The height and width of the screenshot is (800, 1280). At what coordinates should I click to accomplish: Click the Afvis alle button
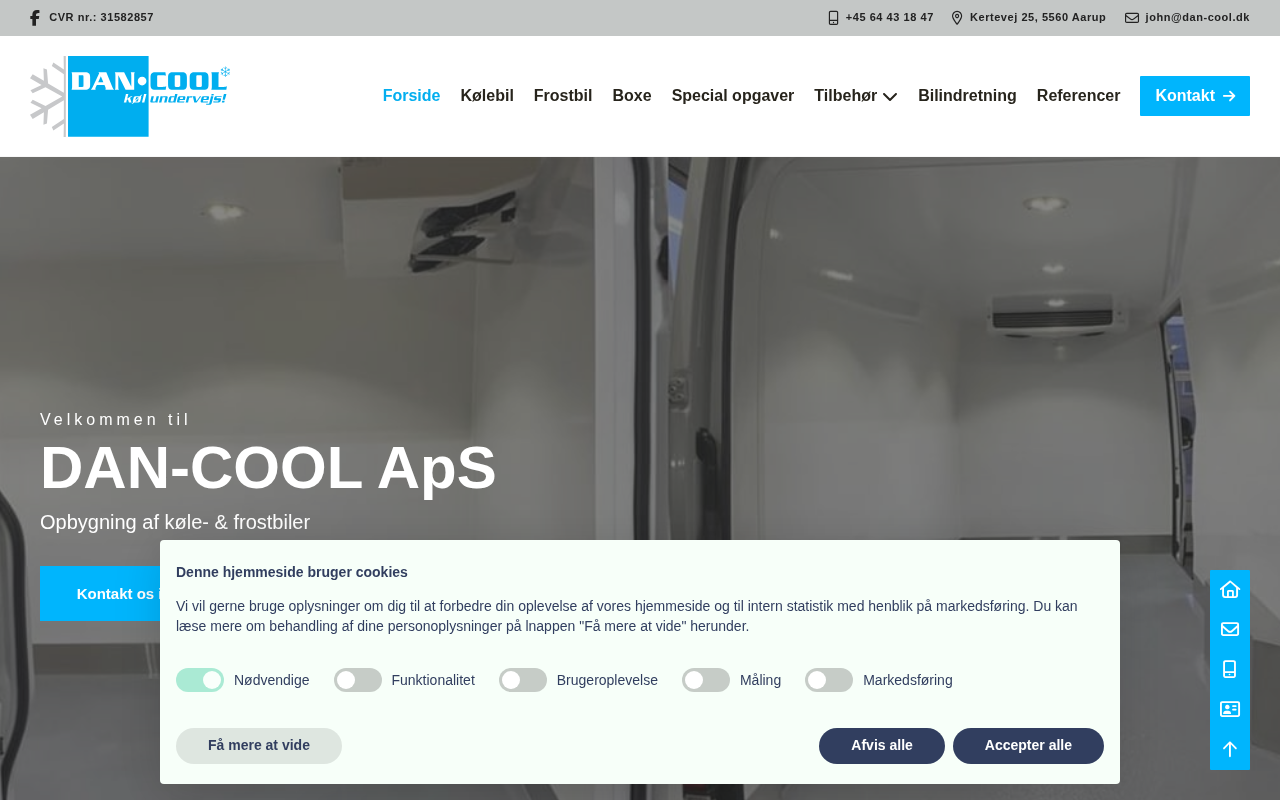coord(882,746)
